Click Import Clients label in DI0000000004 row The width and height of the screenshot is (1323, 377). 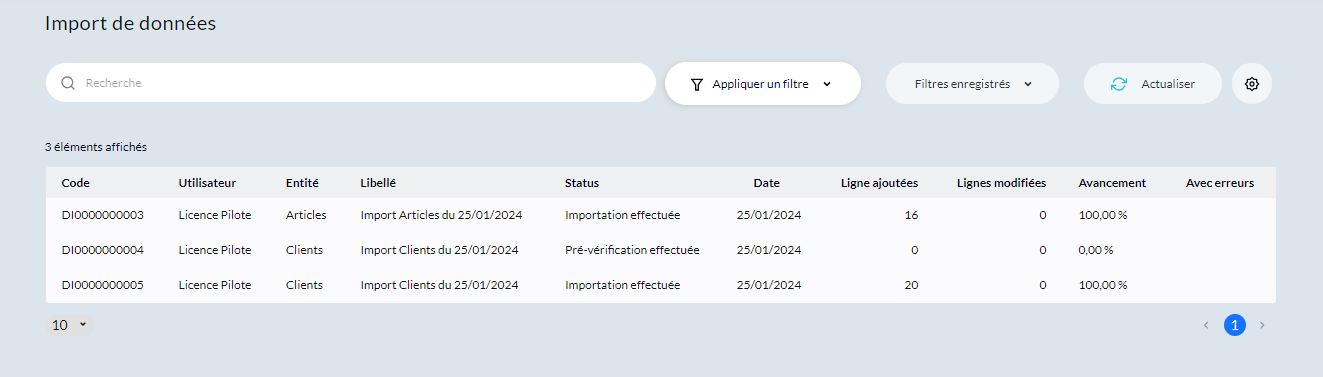[439, 250]
